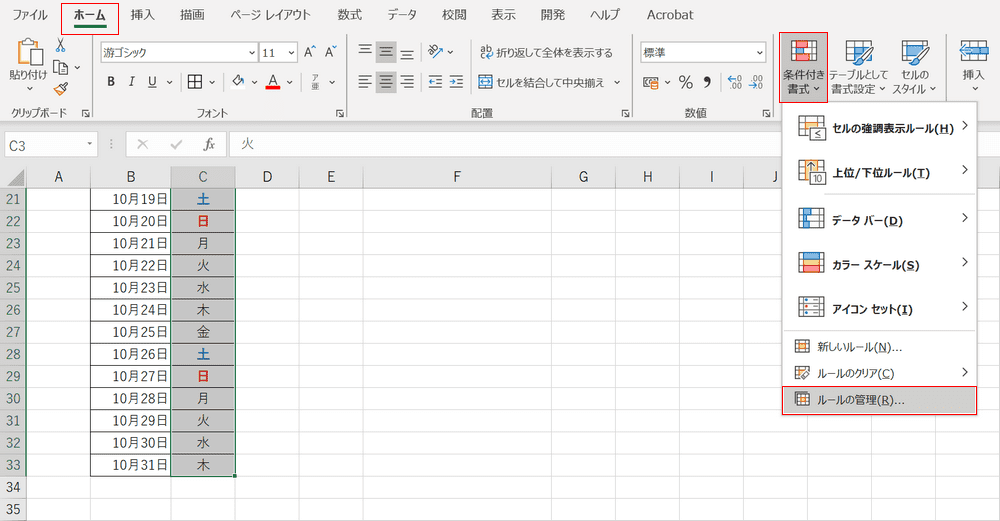Click the increase font size icon

[x=310, y=52]
